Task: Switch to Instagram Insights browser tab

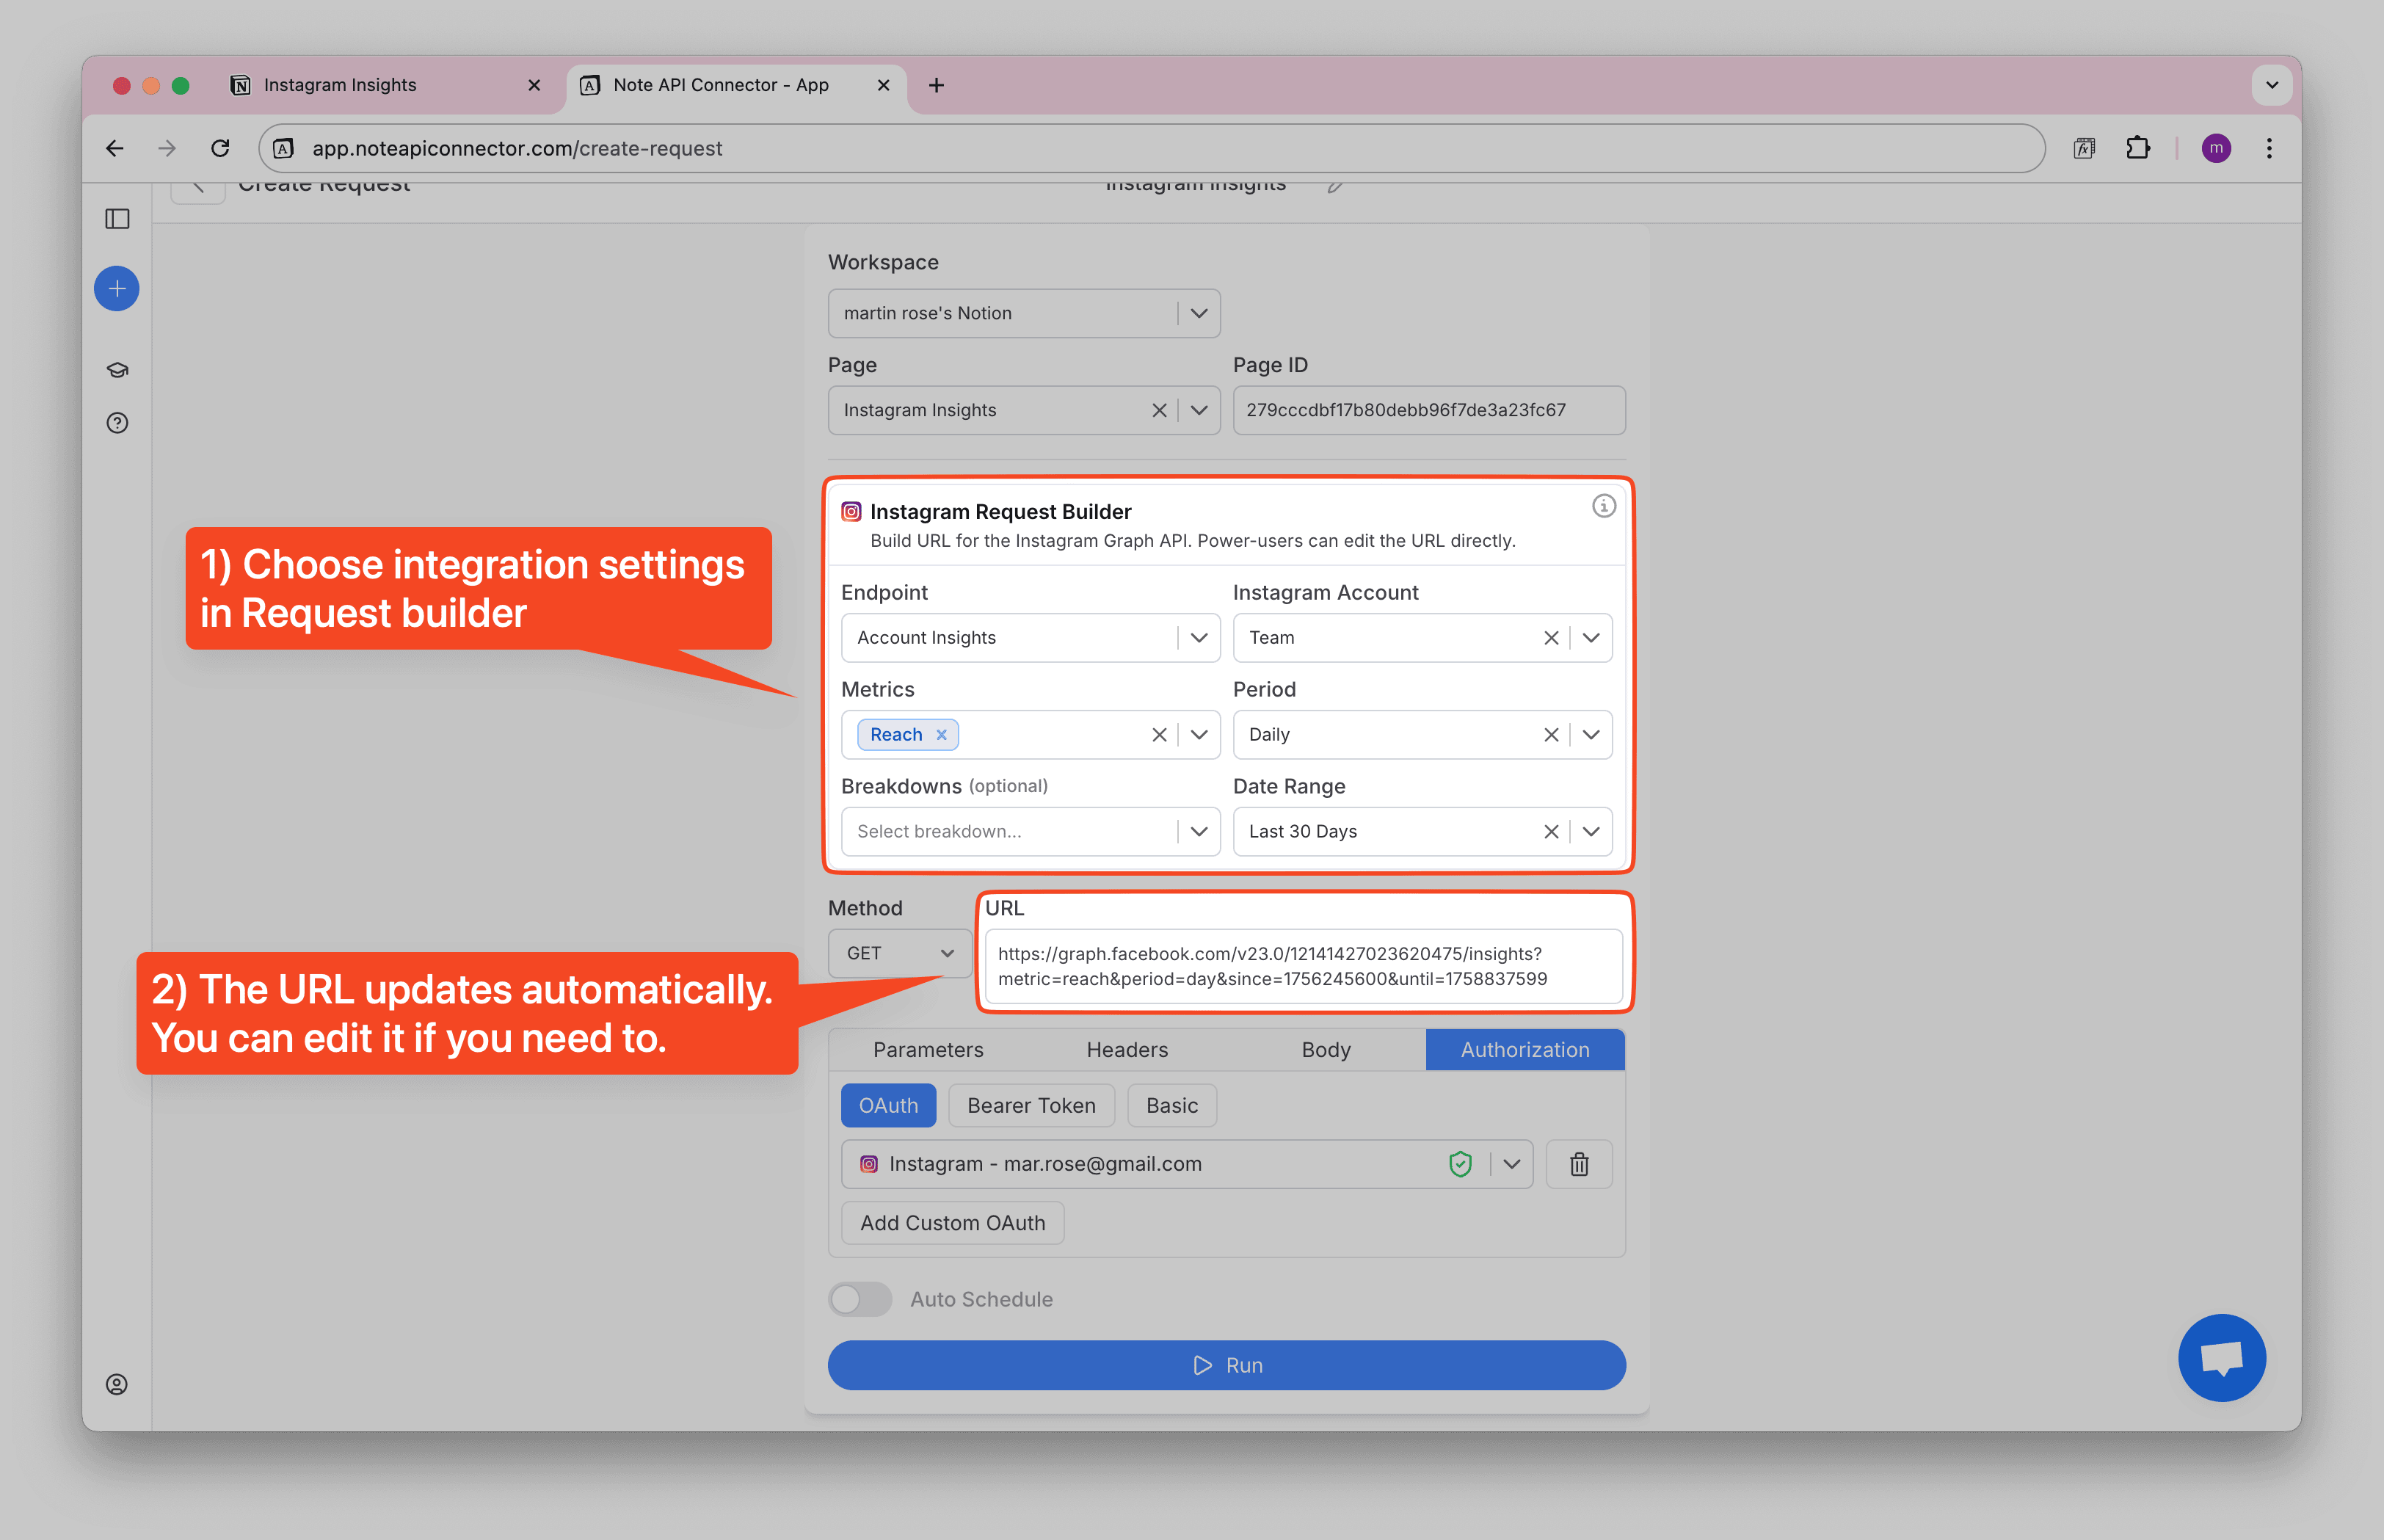Action: (x=385, y=85)
